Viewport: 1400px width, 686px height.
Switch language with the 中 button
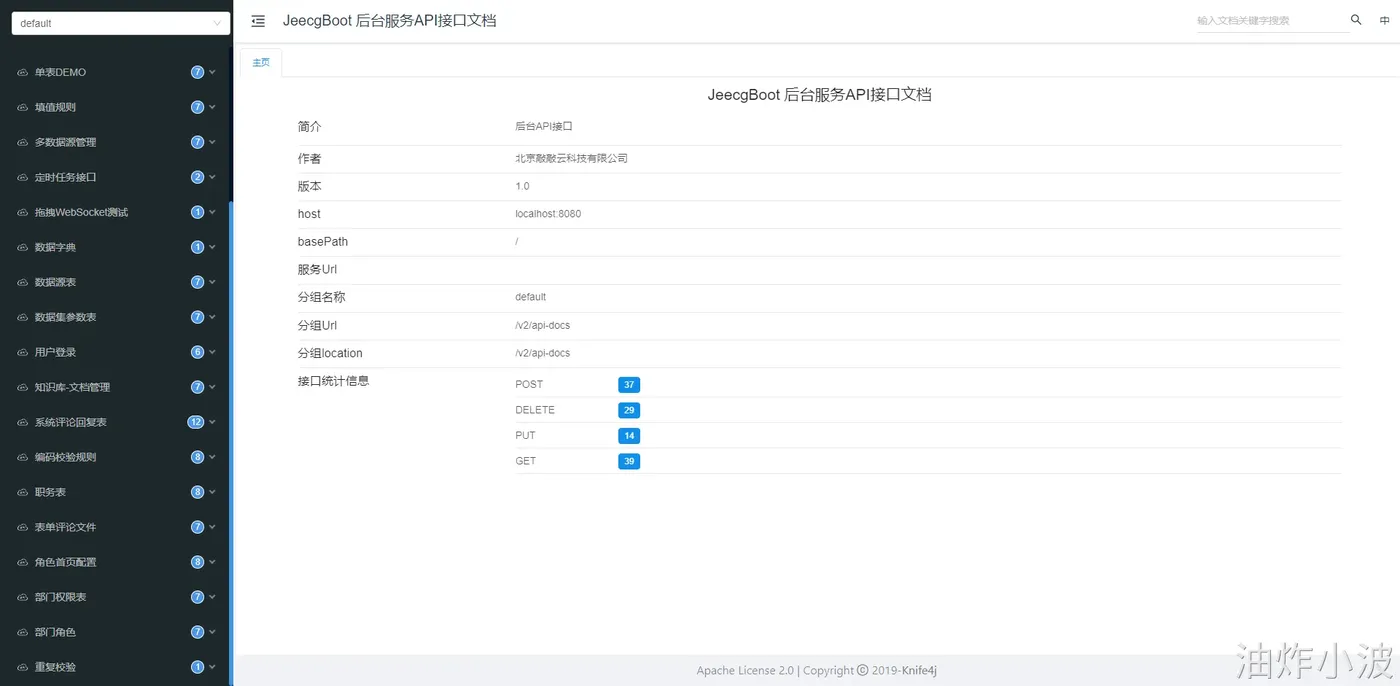1384,20
